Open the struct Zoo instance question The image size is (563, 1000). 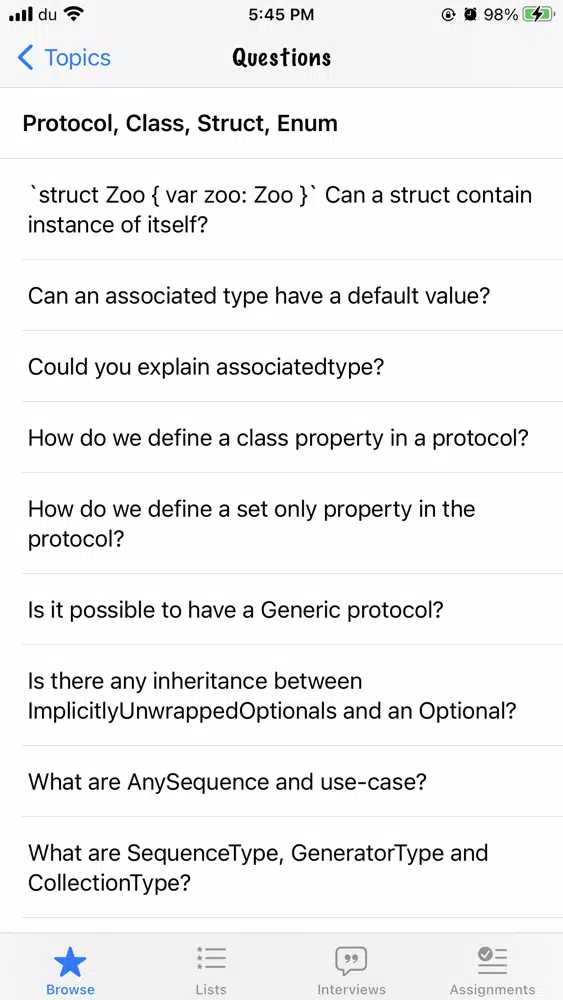(x=281, y=209)
